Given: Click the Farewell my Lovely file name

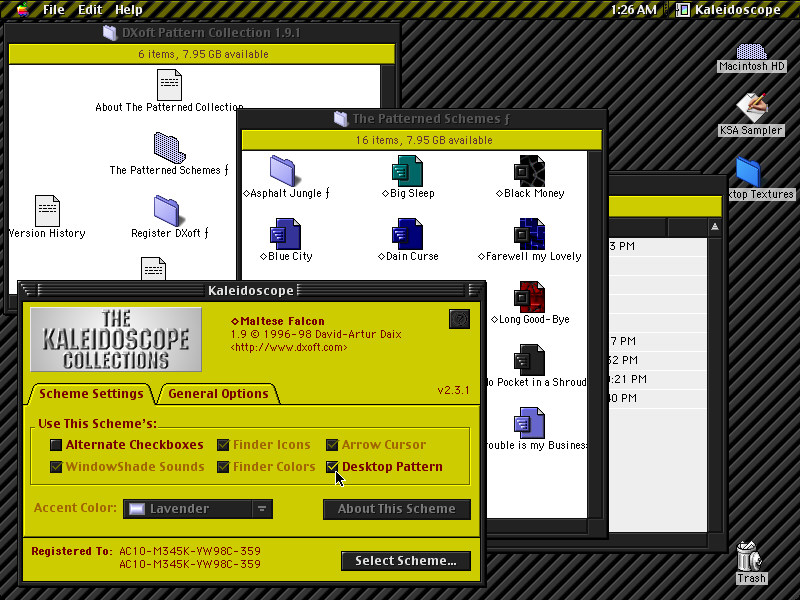Looking at the screenshot, I should coord(530,256).
